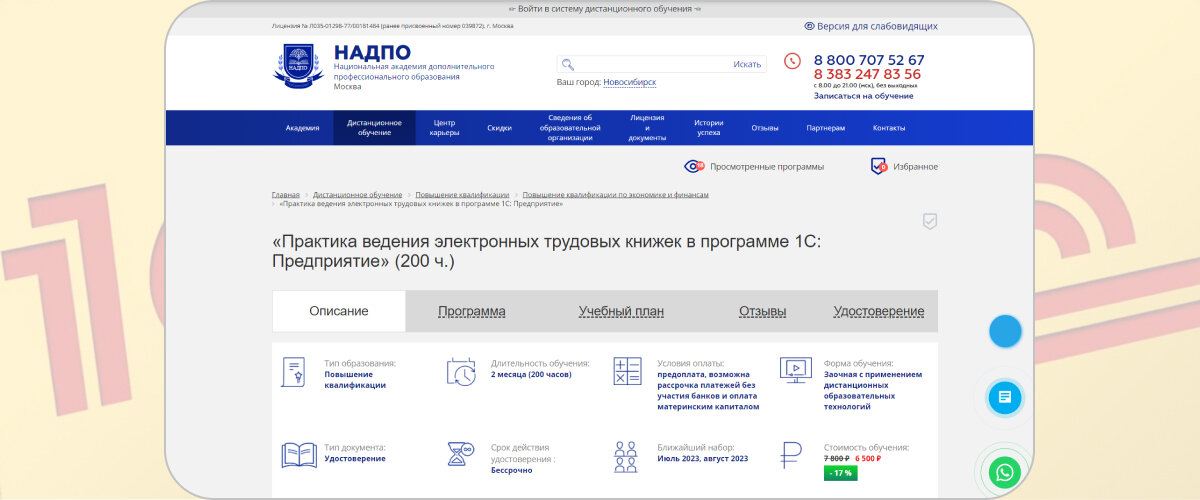Click the eye icon for visually impaired version
Viewport: 1200px width, 500px height.
809,27
